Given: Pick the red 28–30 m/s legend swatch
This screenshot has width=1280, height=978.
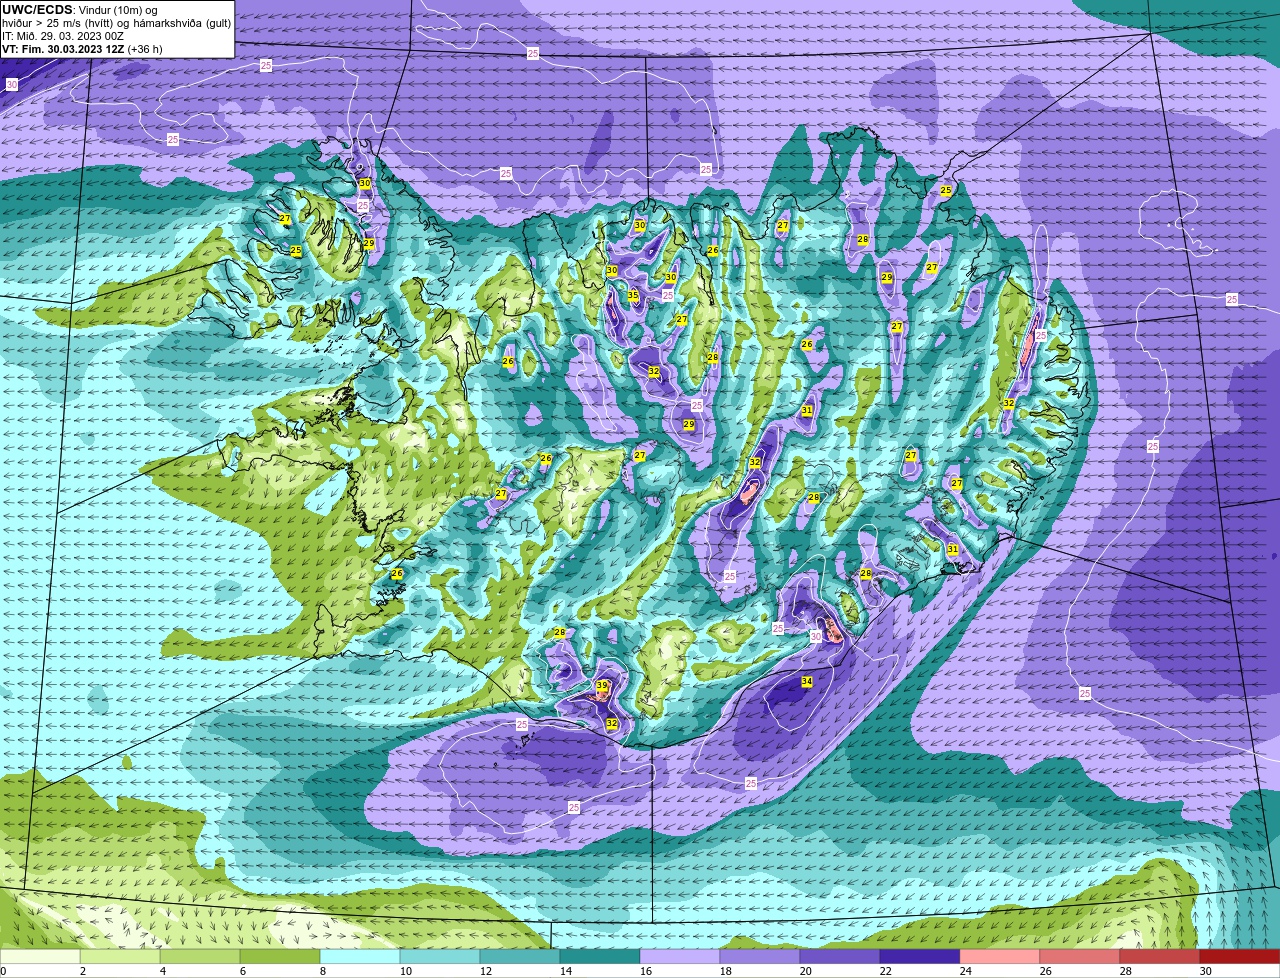Looking at the screenshot, I should pos(1160,956).
